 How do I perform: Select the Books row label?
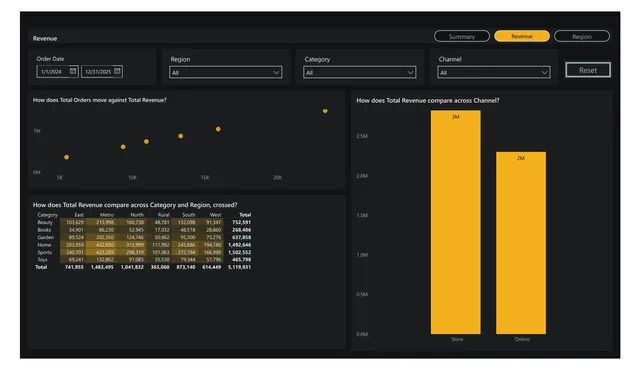click(x=44, y=230)
